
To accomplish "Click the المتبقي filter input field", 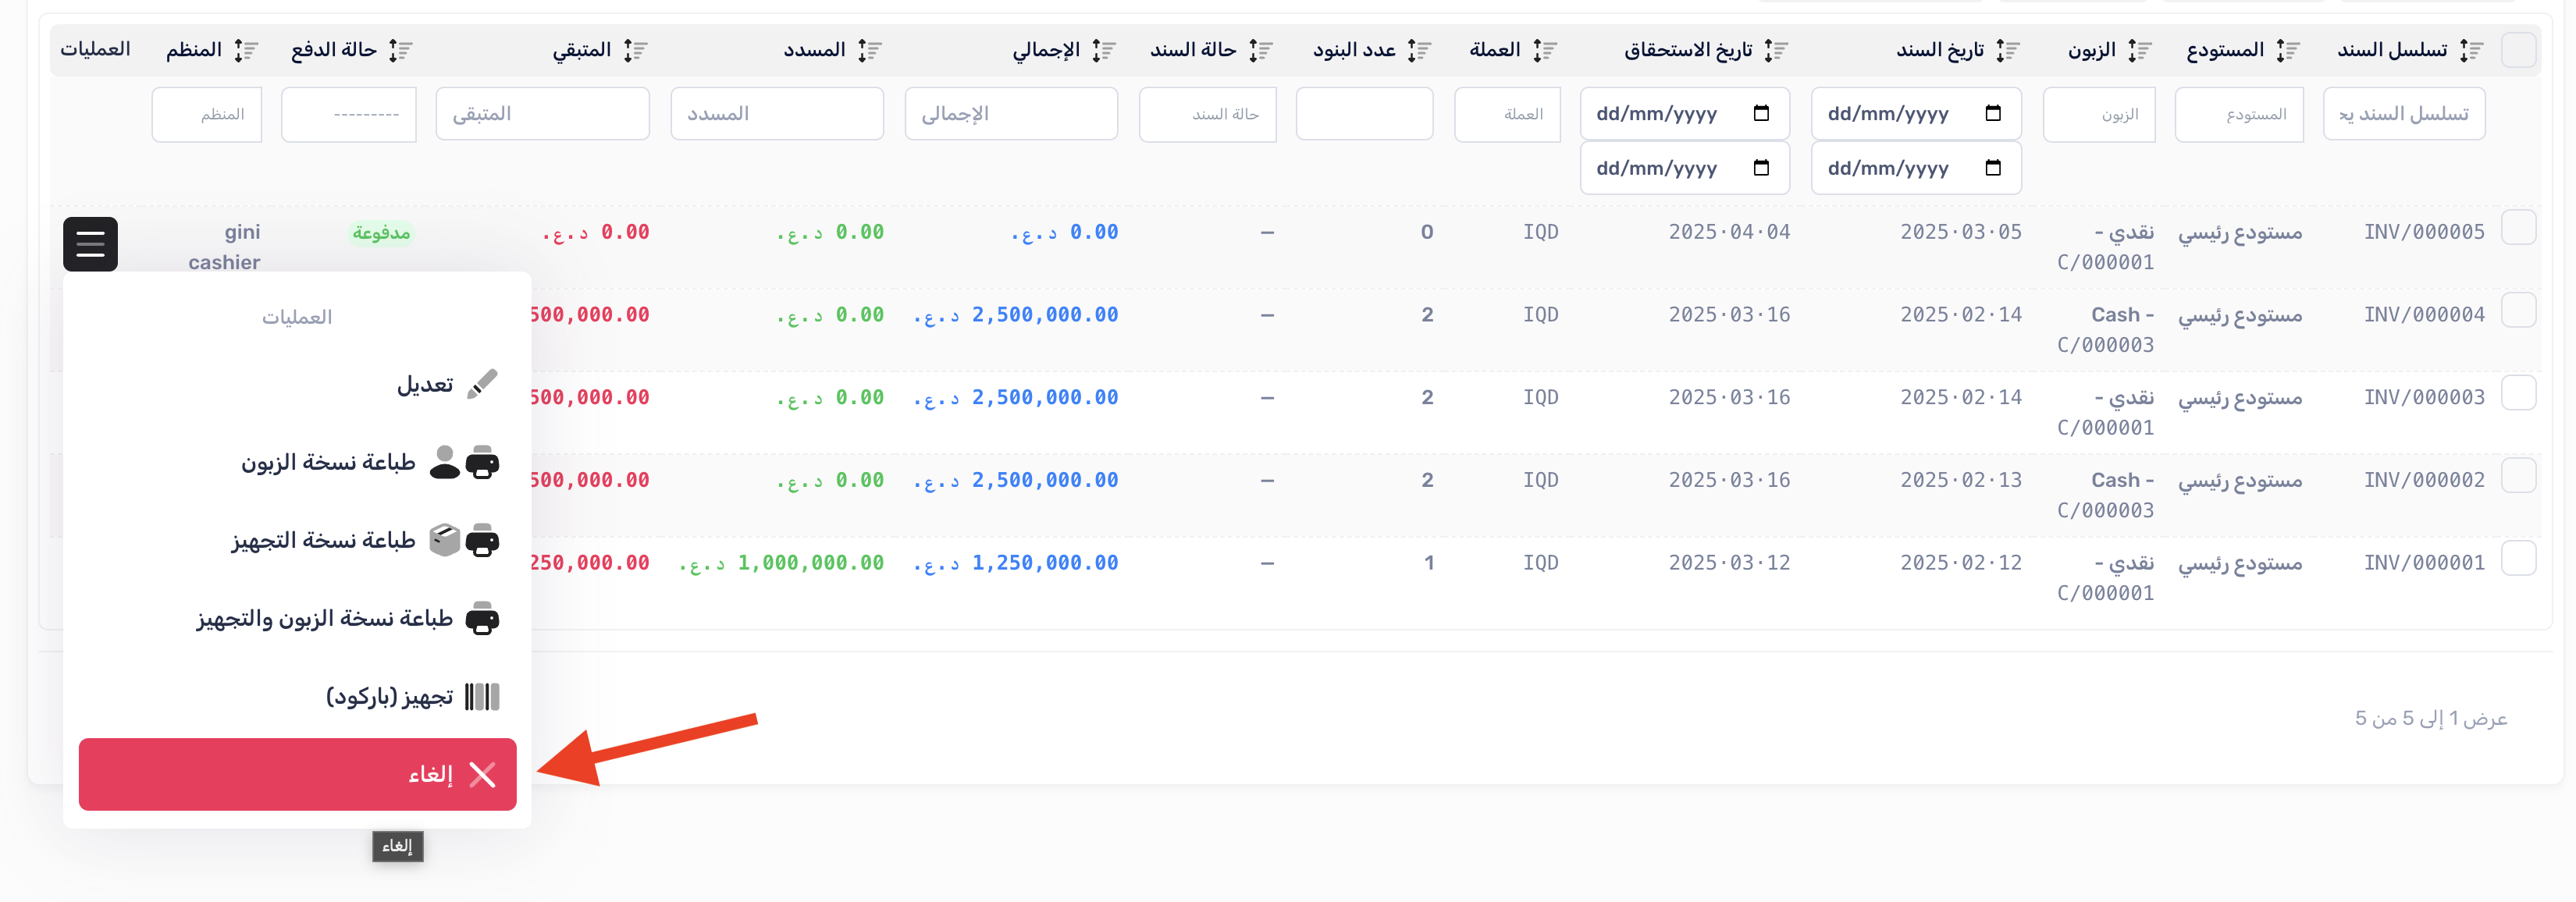I will 542,114.
